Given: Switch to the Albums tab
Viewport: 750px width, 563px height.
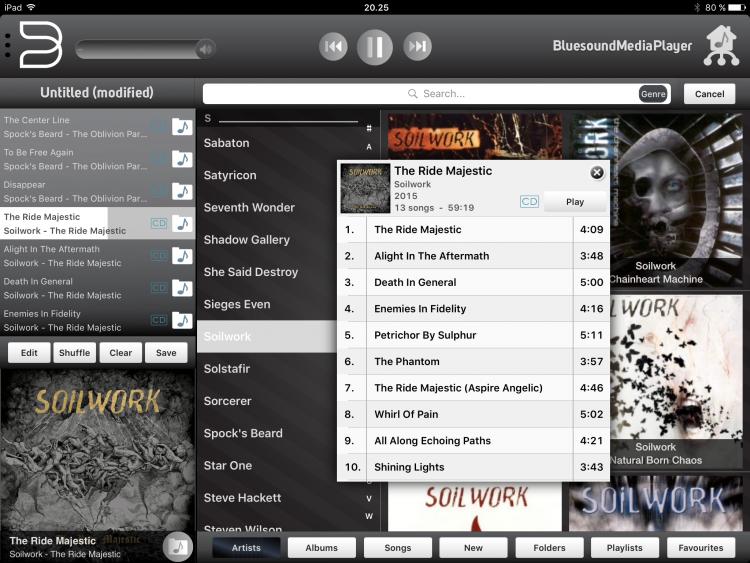Looking at the screenshot, I should 322,548.
